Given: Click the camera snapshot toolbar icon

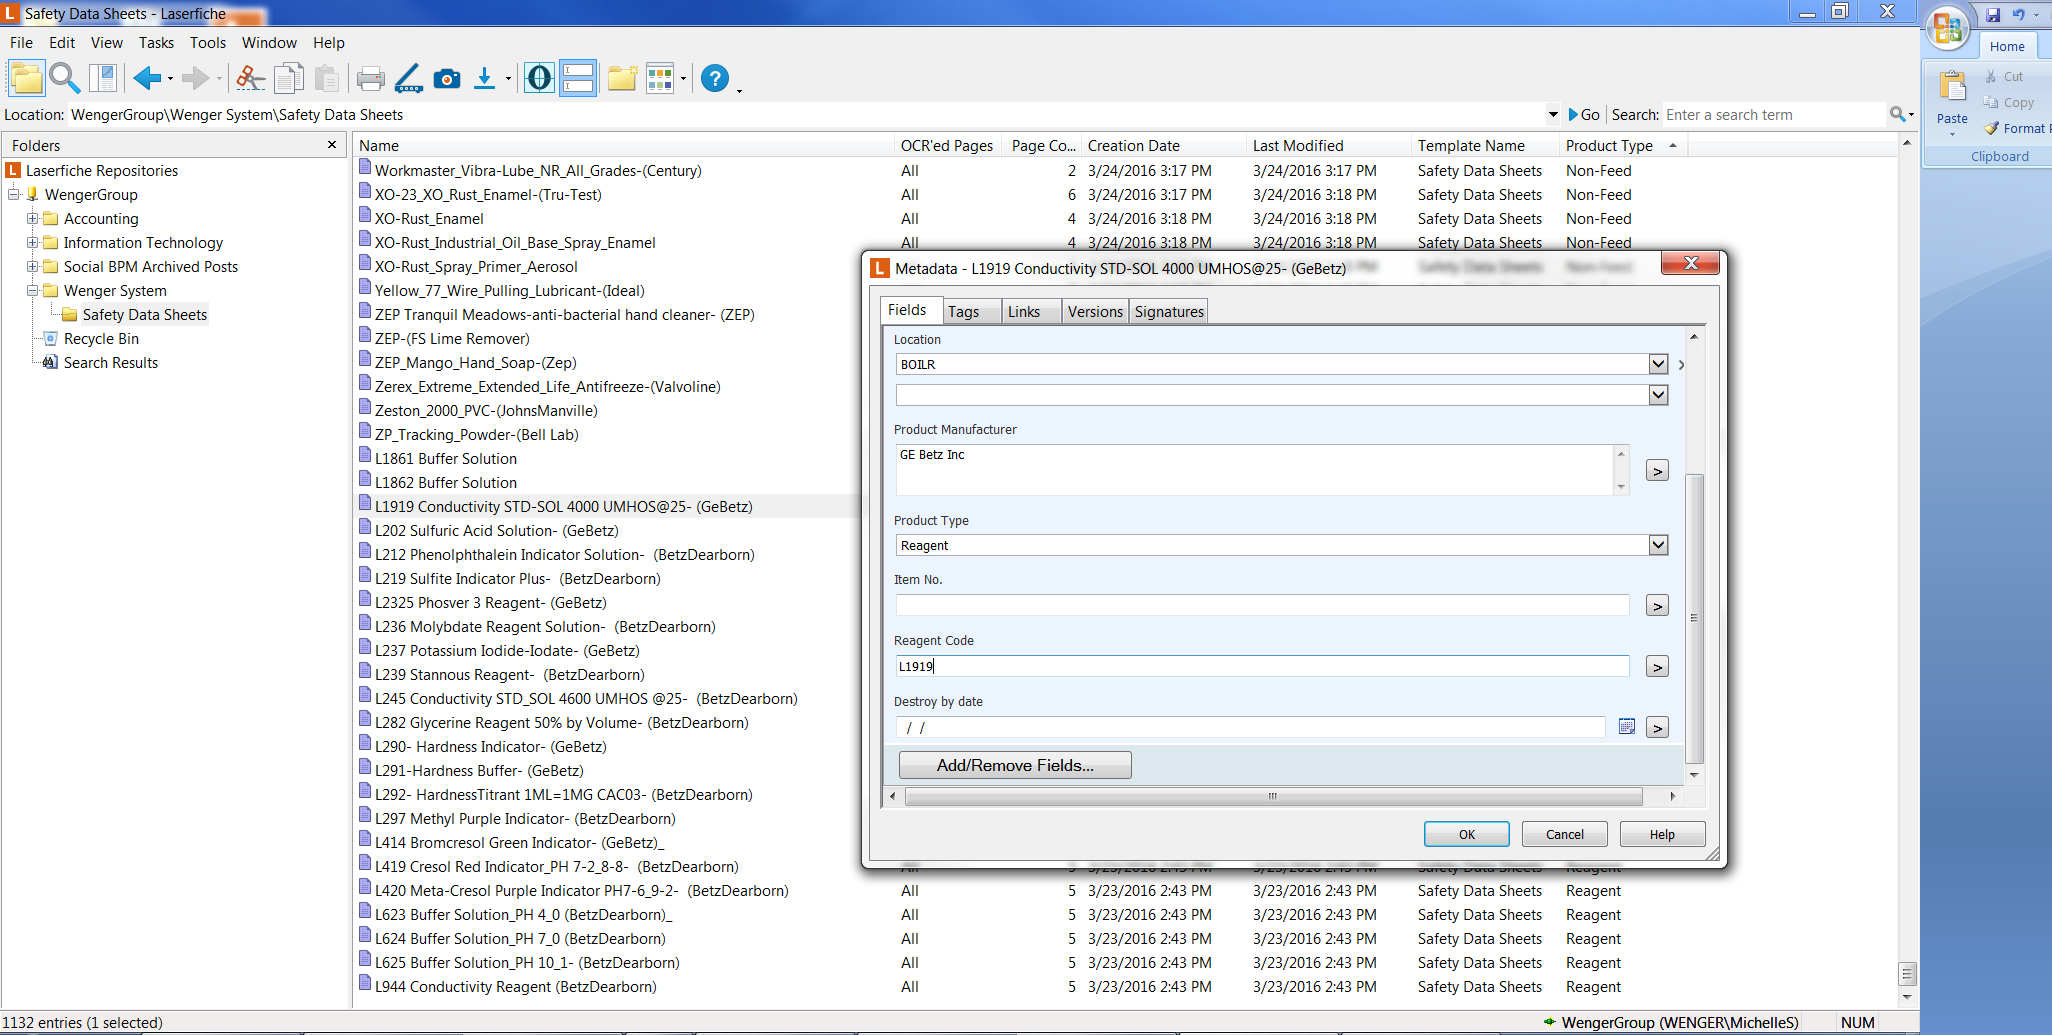Looking at the screenshot, I should (x=447, y=78).
